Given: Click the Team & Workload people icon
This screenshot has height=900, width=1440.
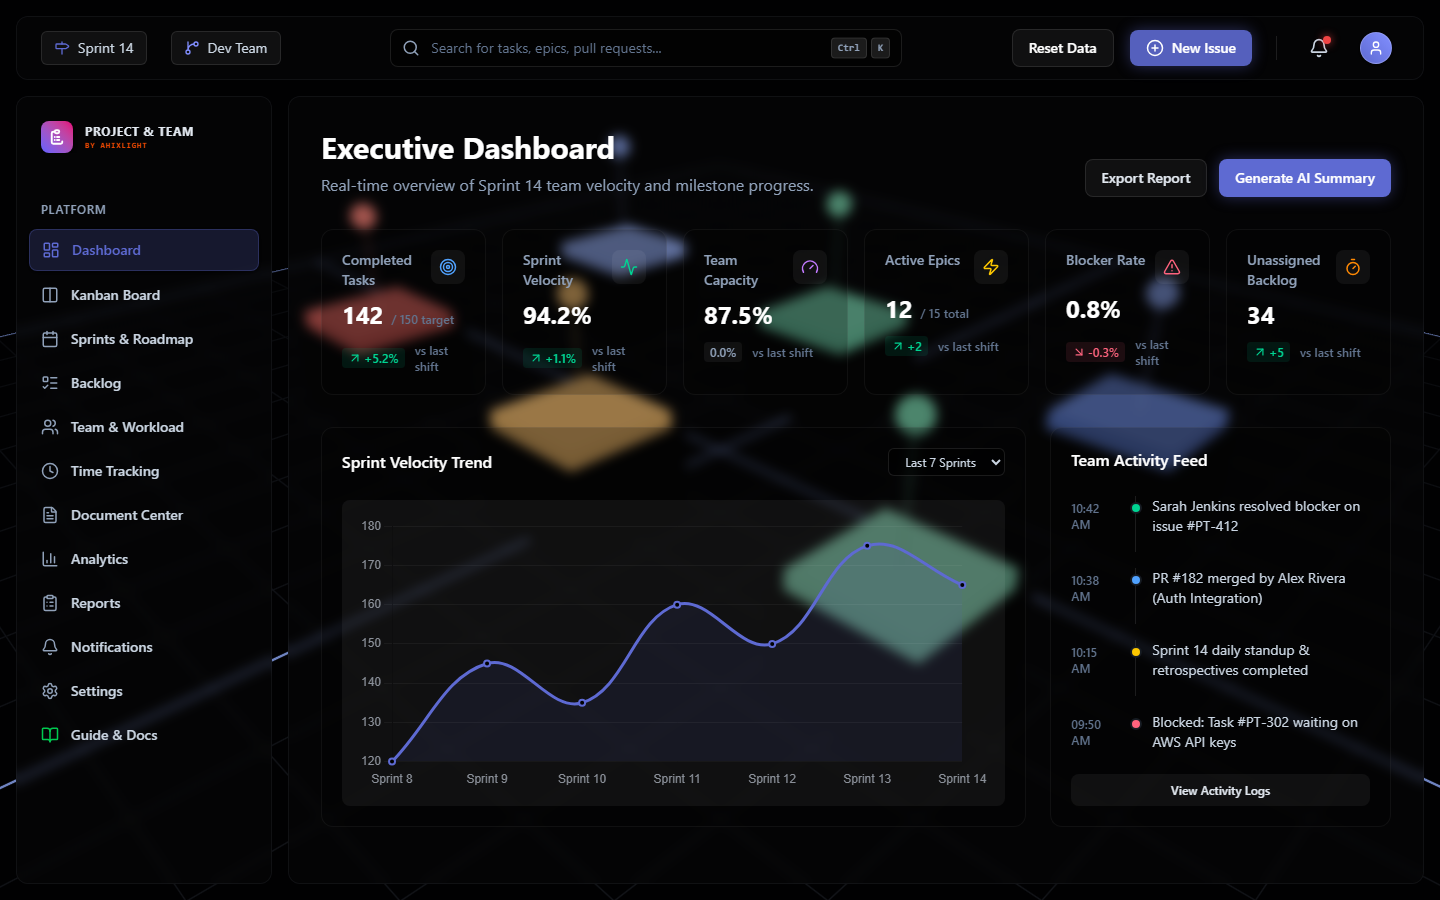Looking at the screenshot, I should (50, 427).
